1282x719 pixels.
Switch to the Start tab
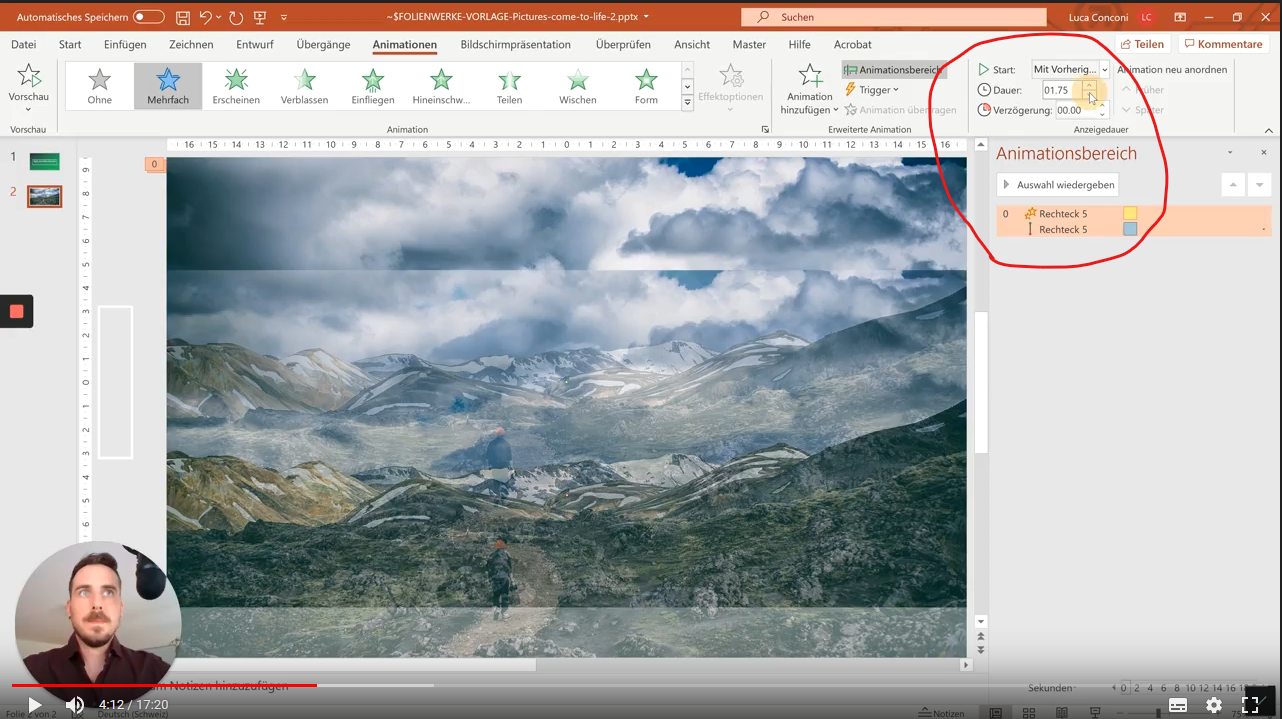pos(70,44)
